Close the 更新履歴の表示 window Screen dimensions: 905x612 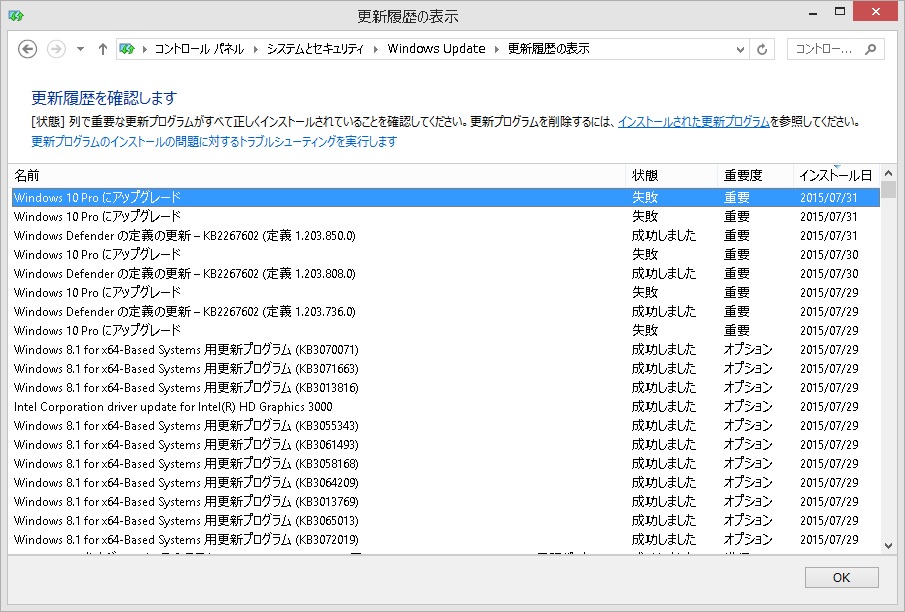[x=876, y=12]
